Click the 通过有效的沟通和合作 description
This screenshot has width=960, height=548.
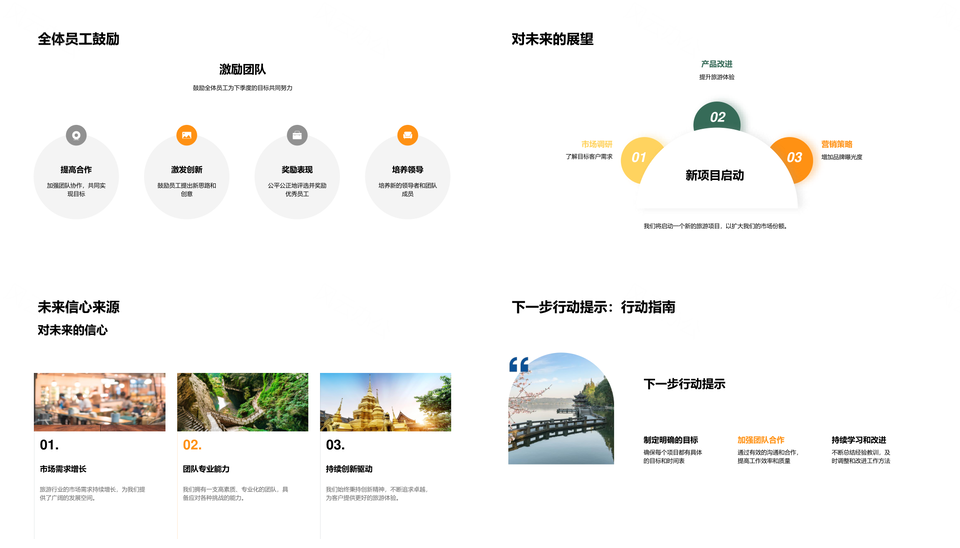click(768, 457)
